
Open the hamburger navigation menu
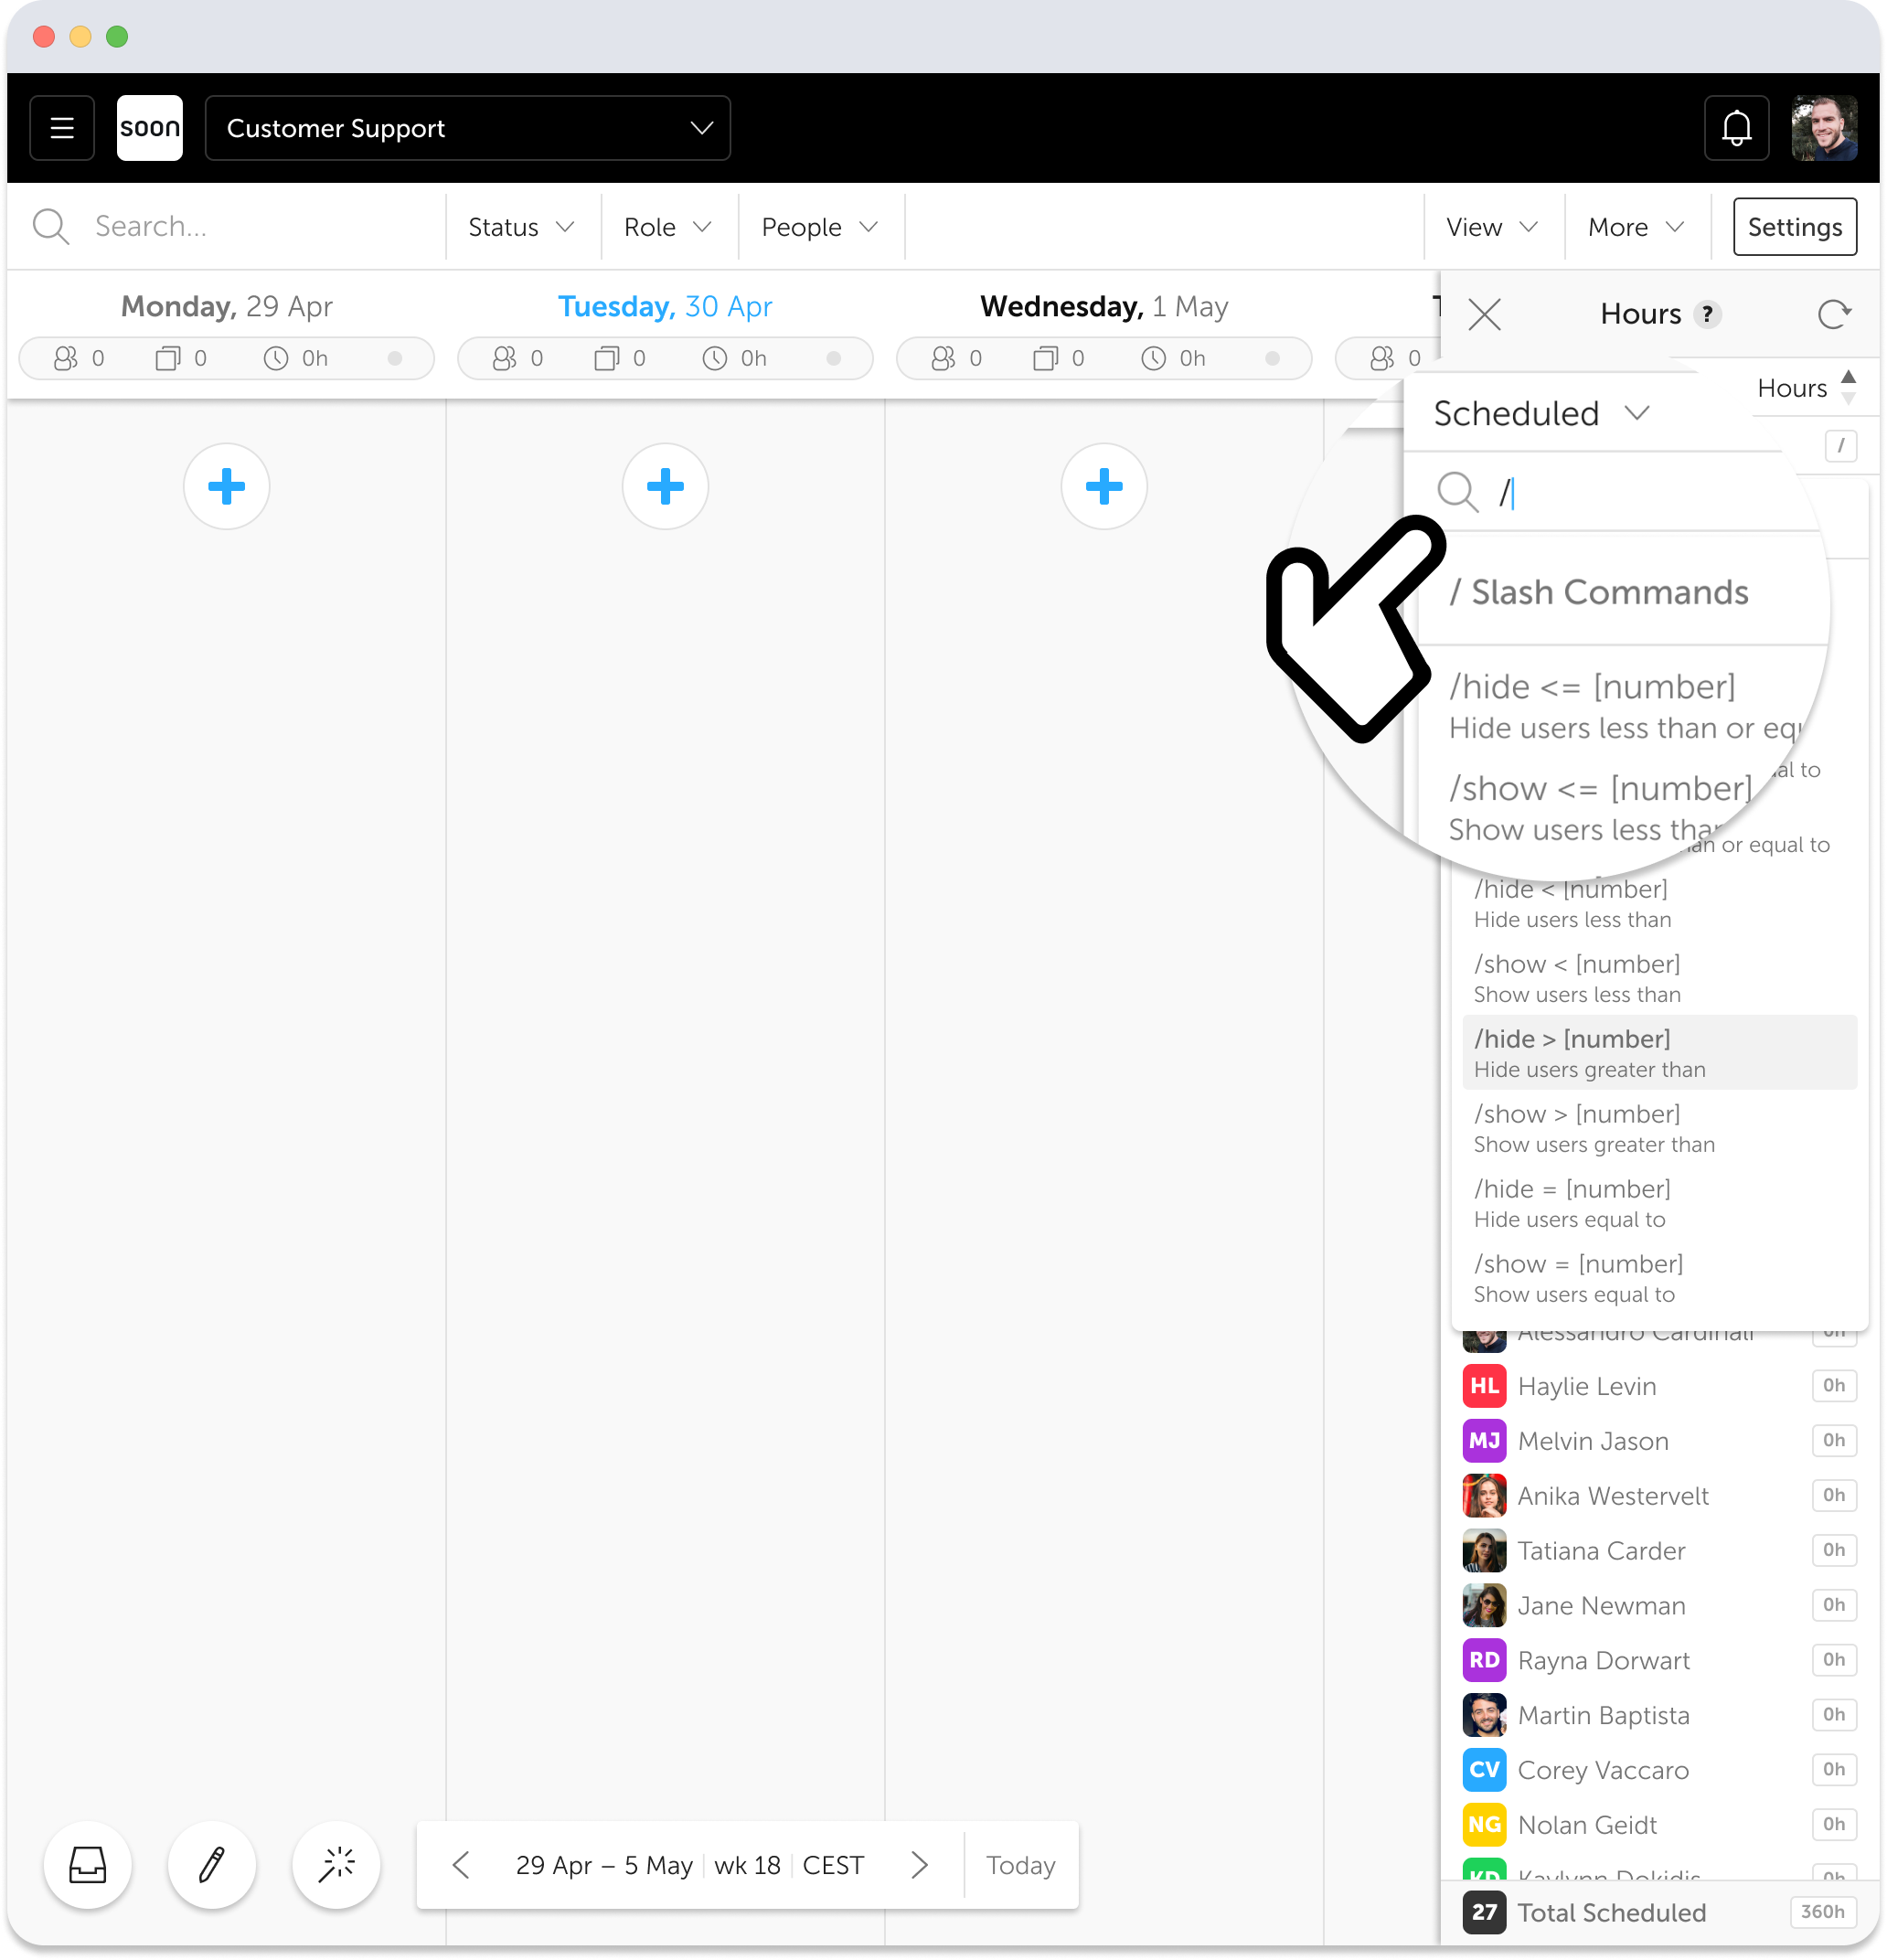tap(62, 128)
